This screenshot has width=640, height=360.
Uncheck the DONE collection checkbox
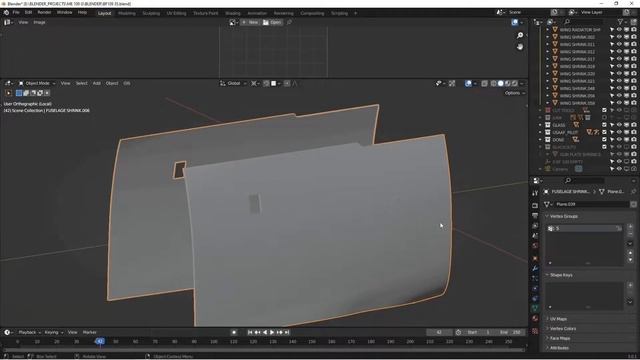(x=604, y=140)
